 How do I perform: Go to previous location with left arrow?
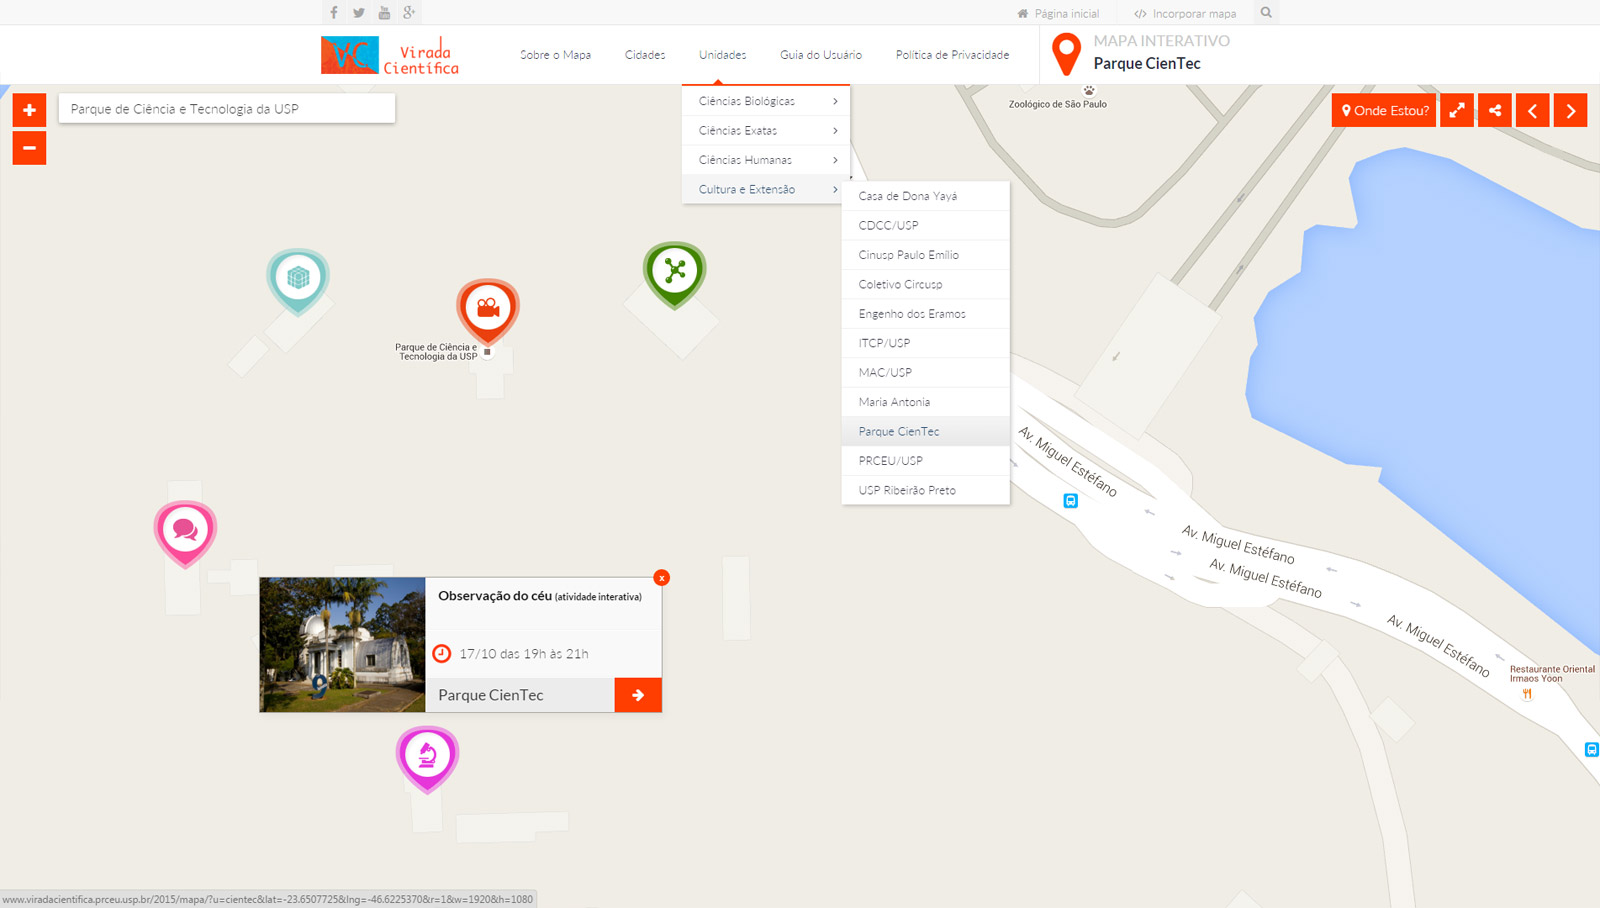click(1532, 110)
